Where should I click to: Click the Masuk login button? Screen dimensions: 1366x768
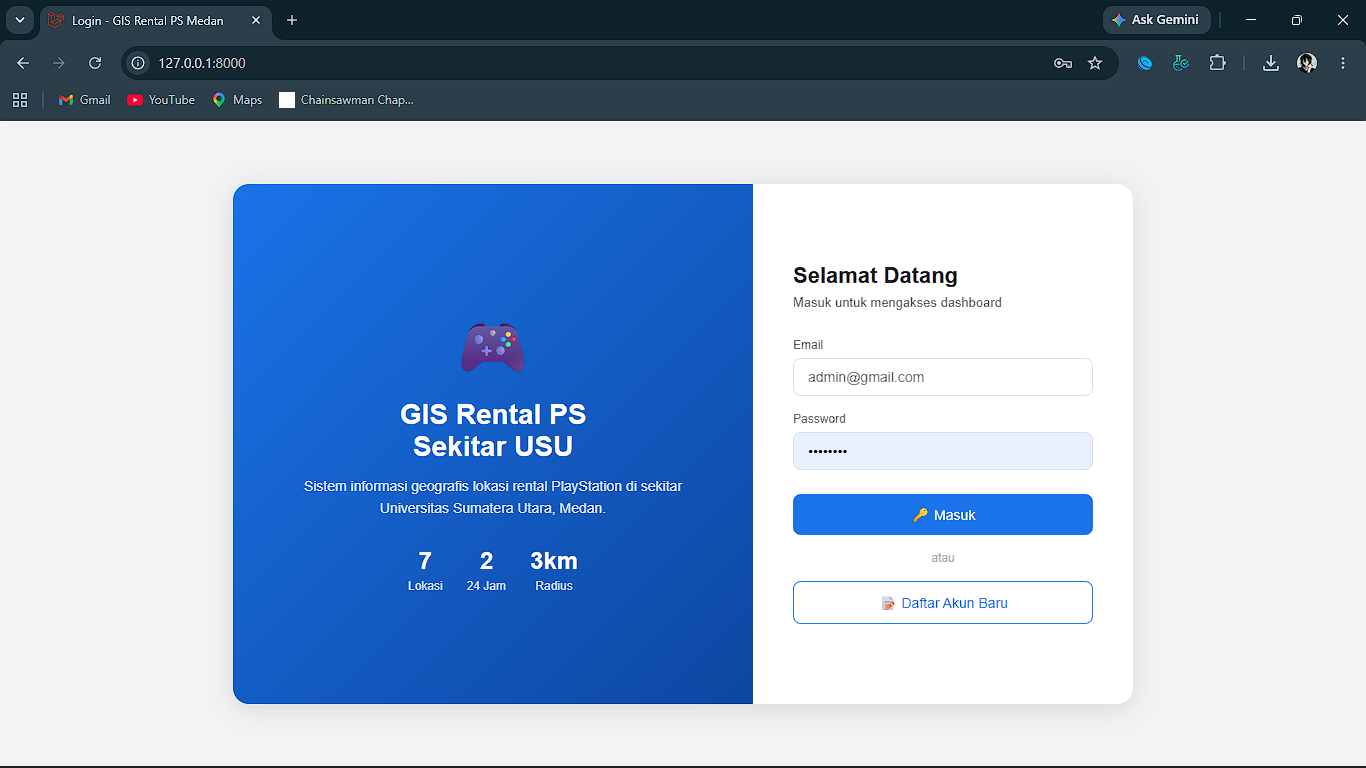coord(943,515)
